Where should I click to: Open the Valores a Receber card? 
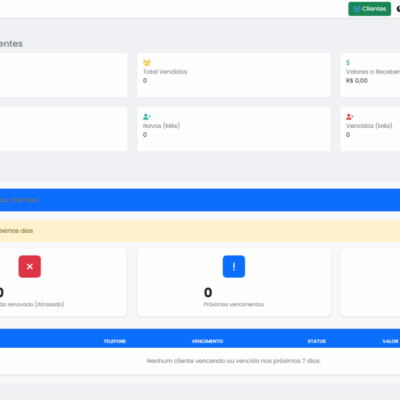click(x=370, y=75)
